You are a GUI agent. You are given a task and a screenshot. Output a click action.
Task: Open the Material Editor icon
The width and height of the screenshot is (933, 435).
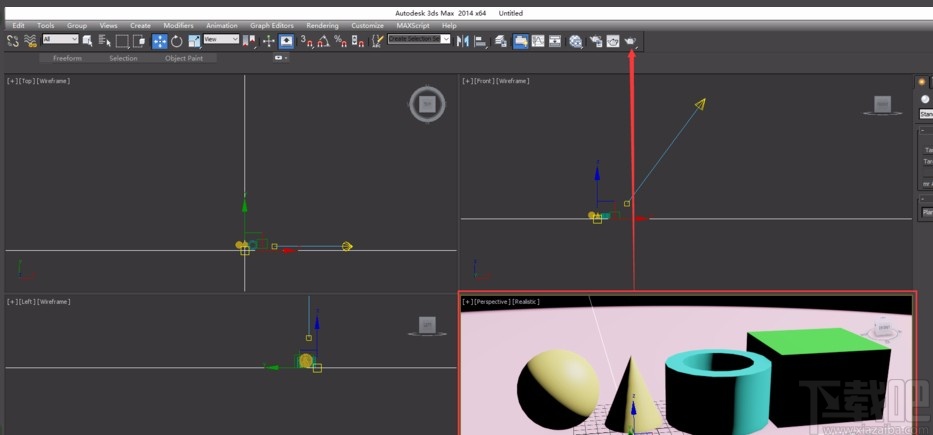tap(575, 41)
